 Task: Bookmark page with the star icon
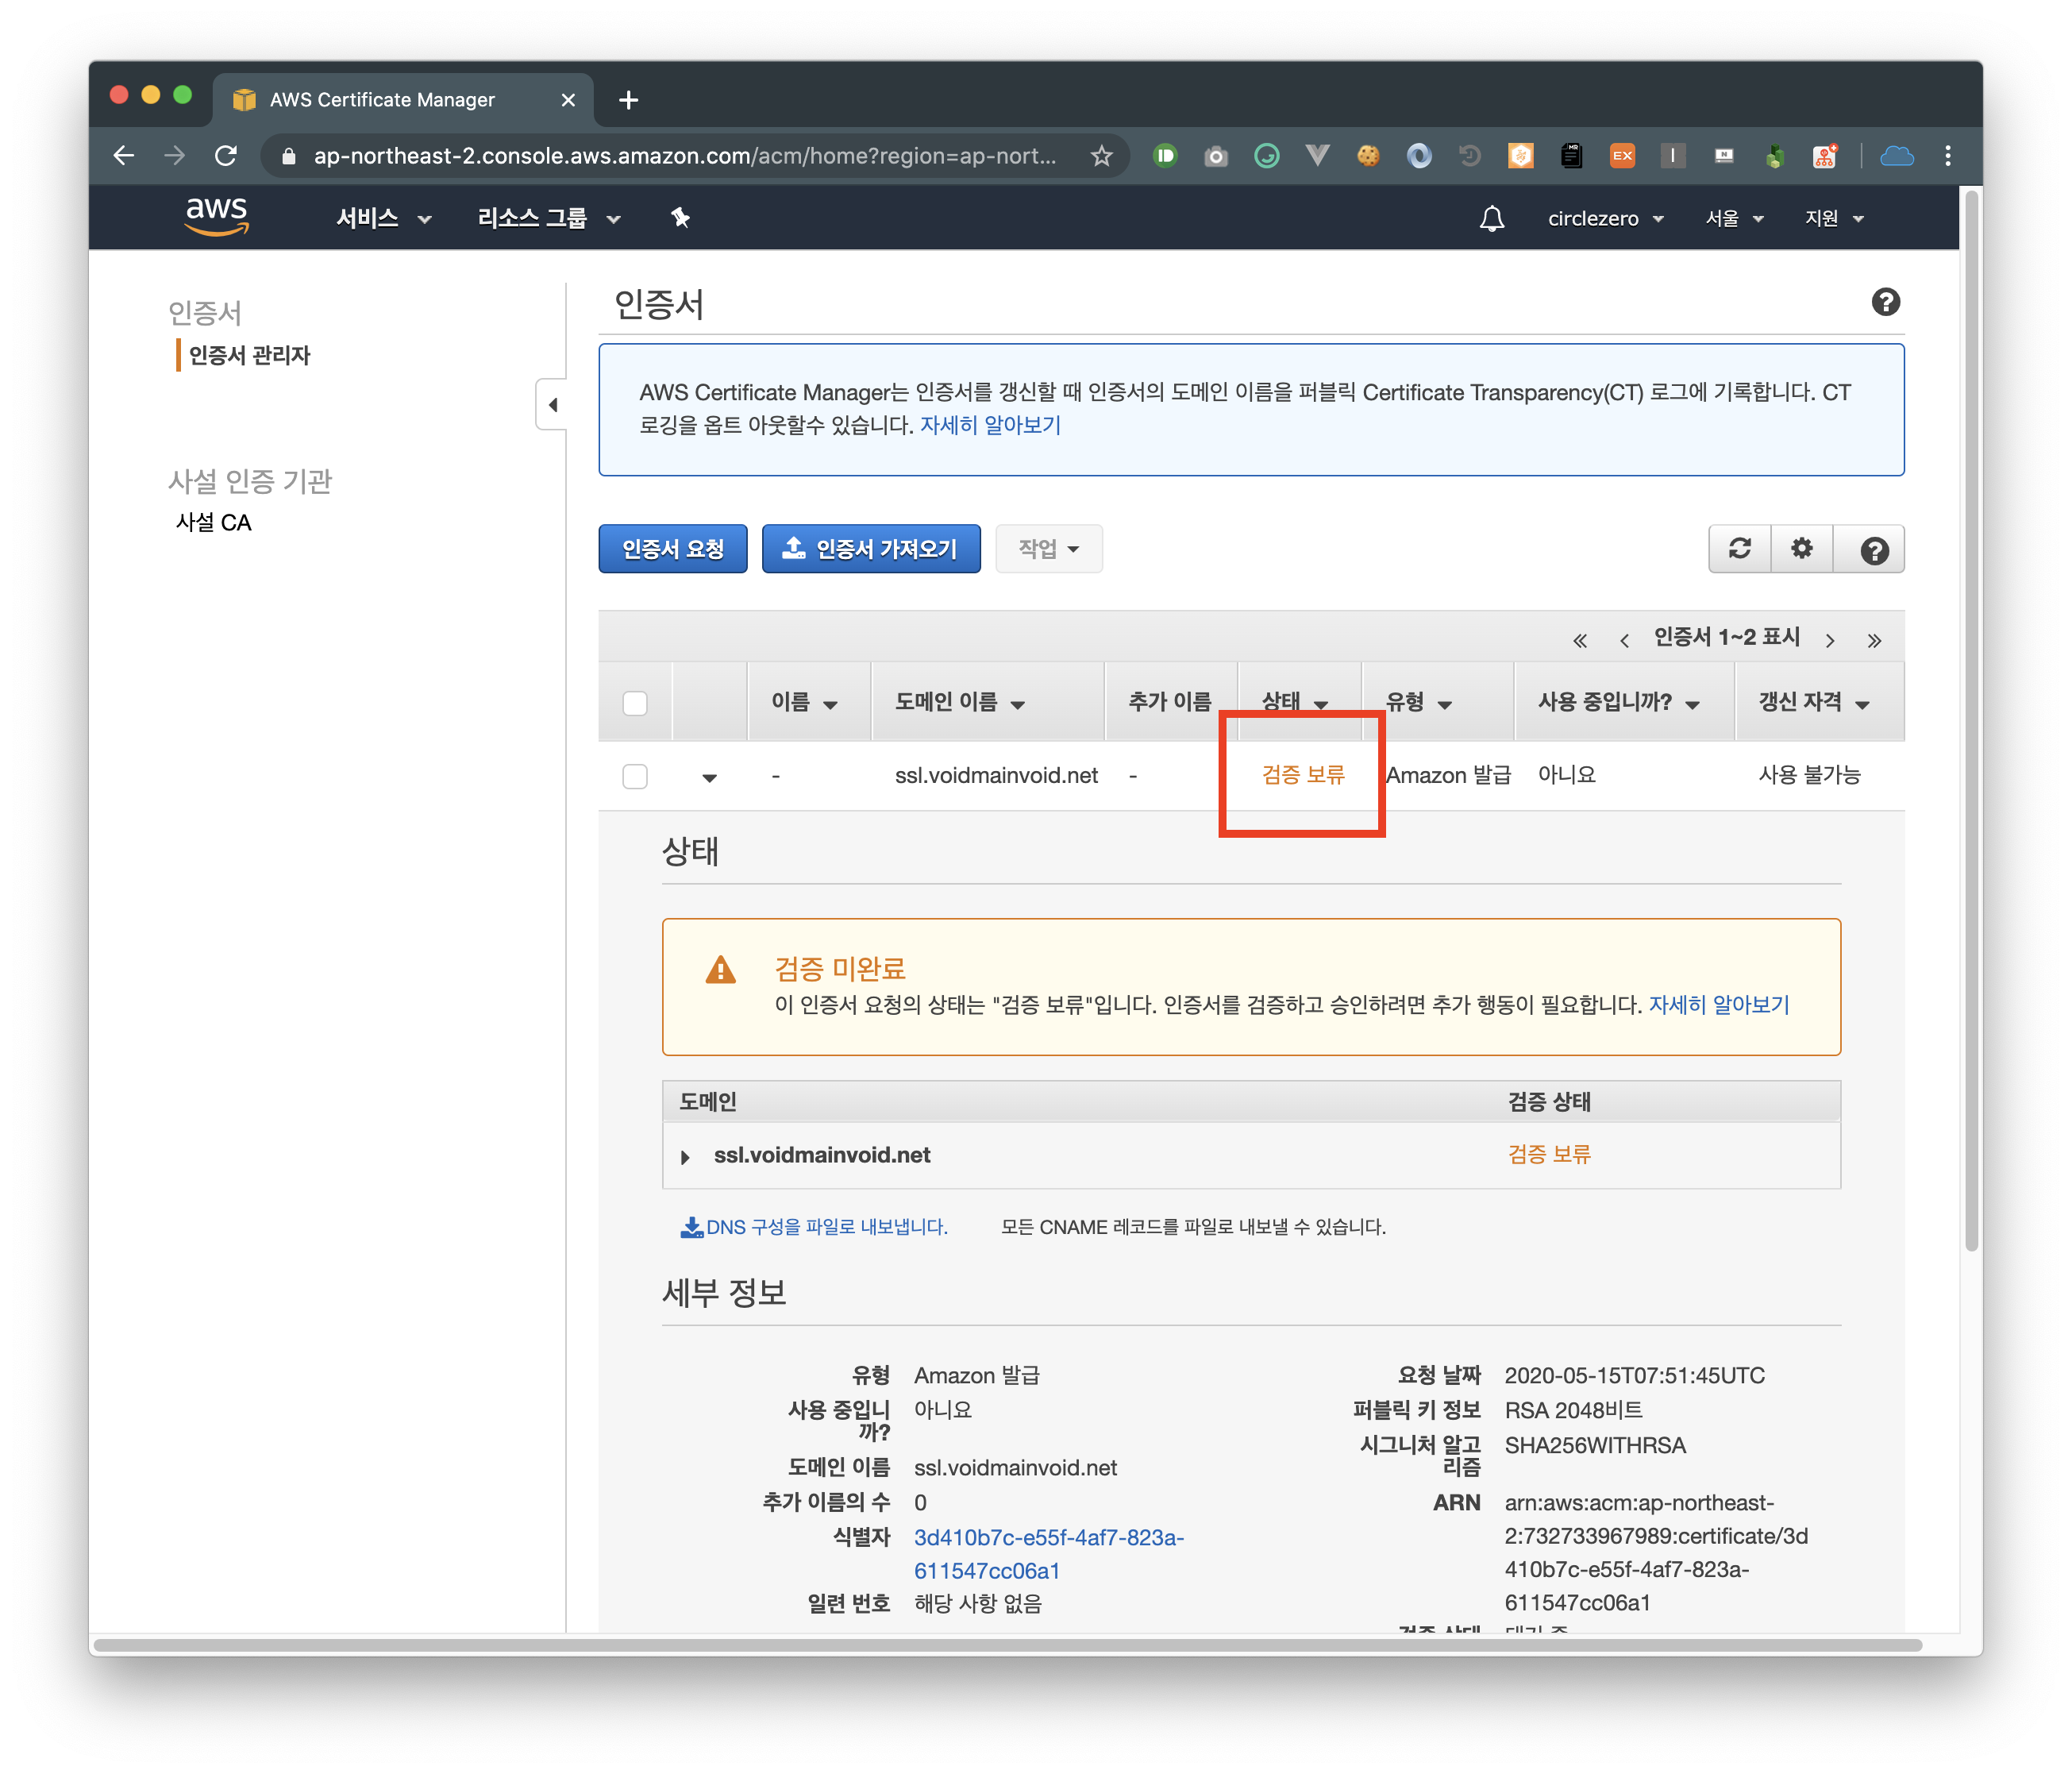[1101, 156]
